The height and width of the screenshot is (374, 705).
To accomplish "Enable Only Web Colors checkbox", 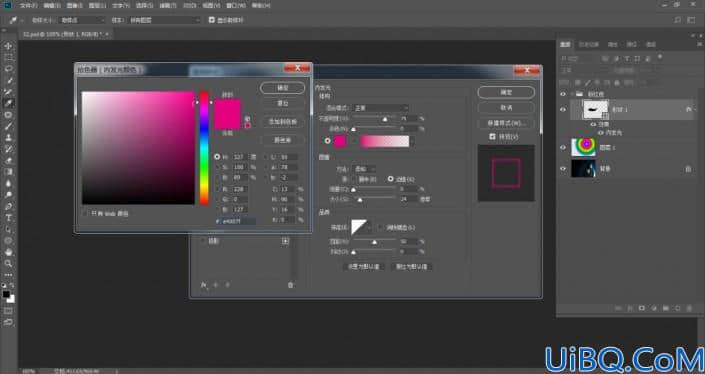I will tap(85, 214).
